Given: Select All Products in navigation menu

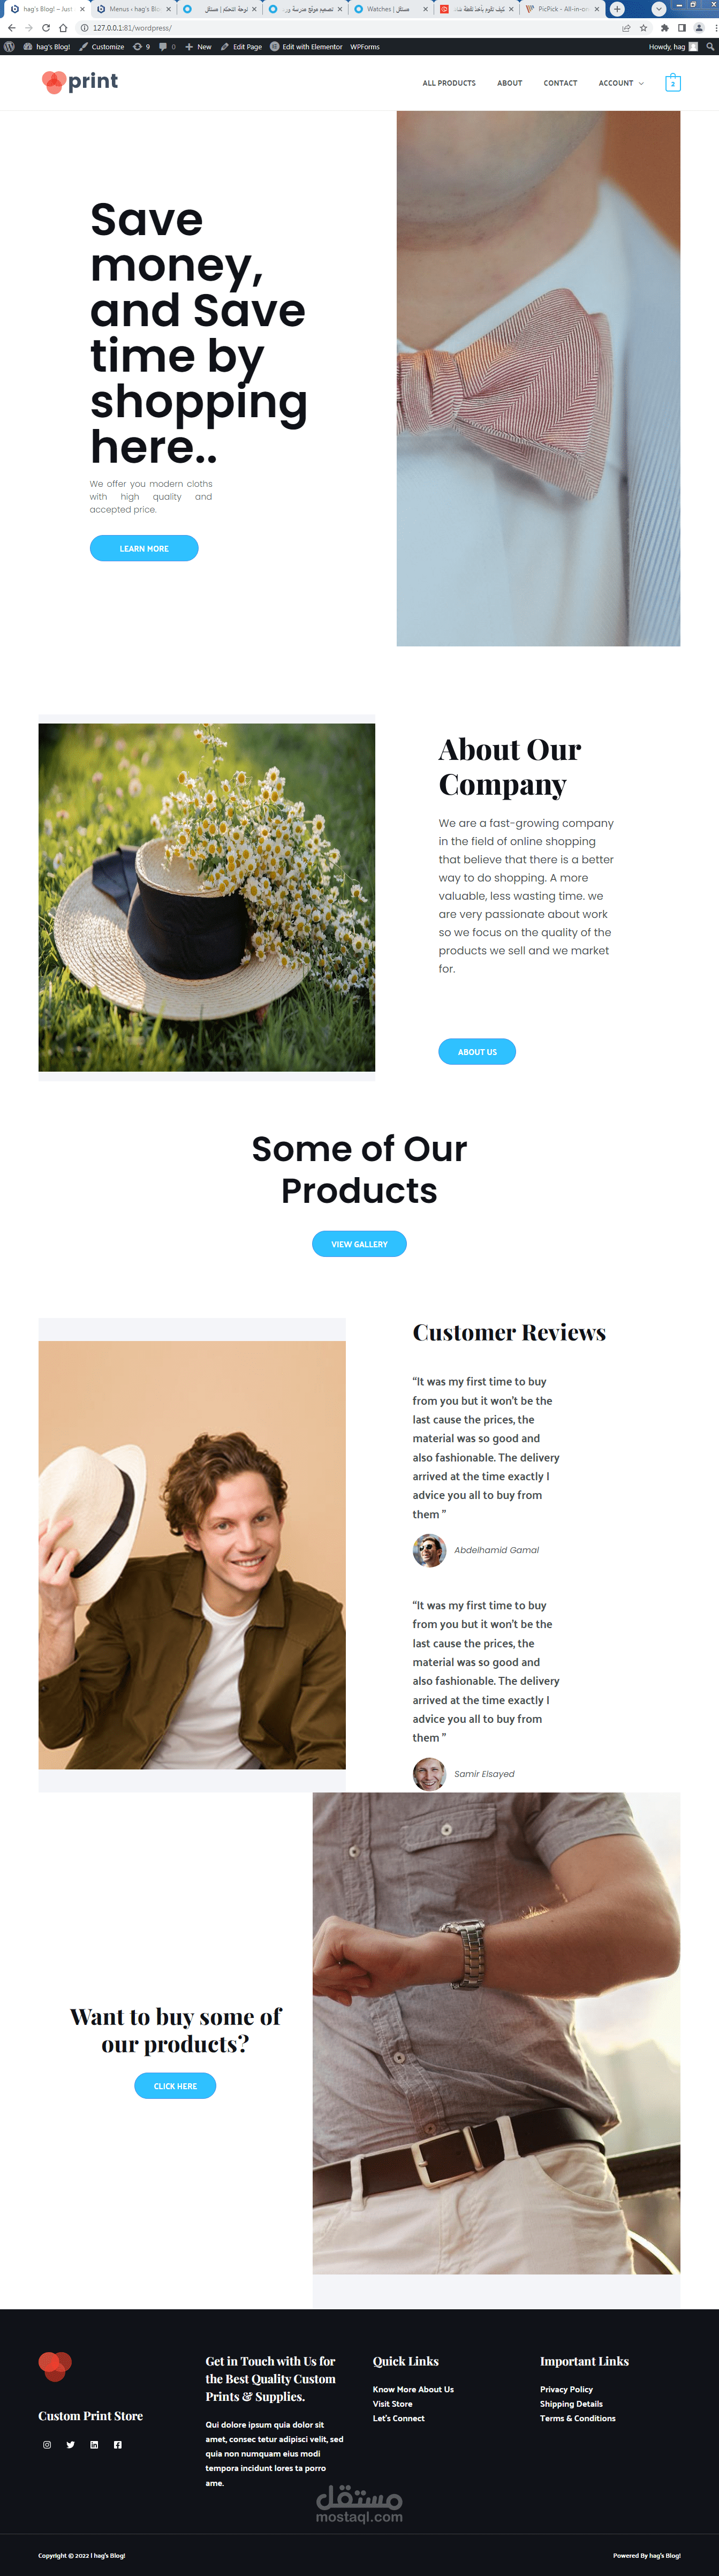Looking at the screenshot, I should tap(449, 83).
